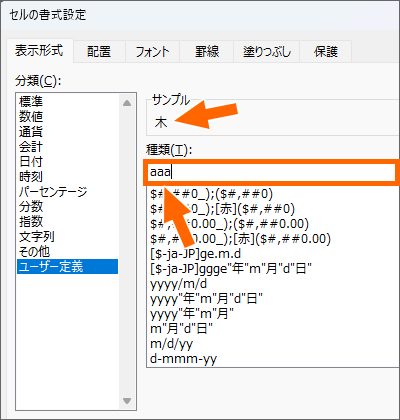Select the 会計 category
This screenshot has height=420, width=400.
click(x=67, y=146)
